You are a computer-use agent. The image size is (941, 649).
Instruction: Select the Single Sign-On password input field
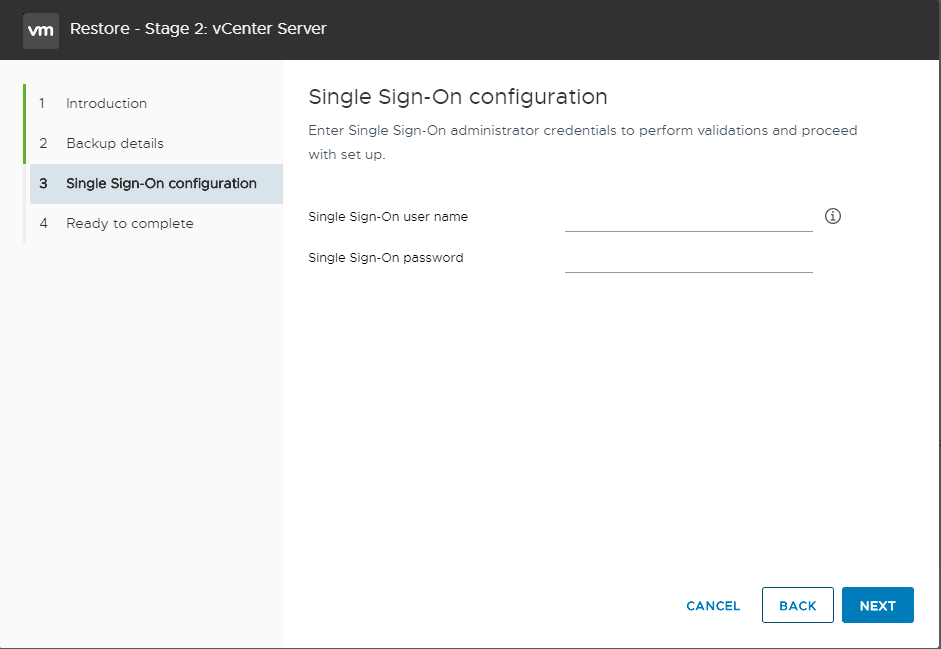(688, 259)
